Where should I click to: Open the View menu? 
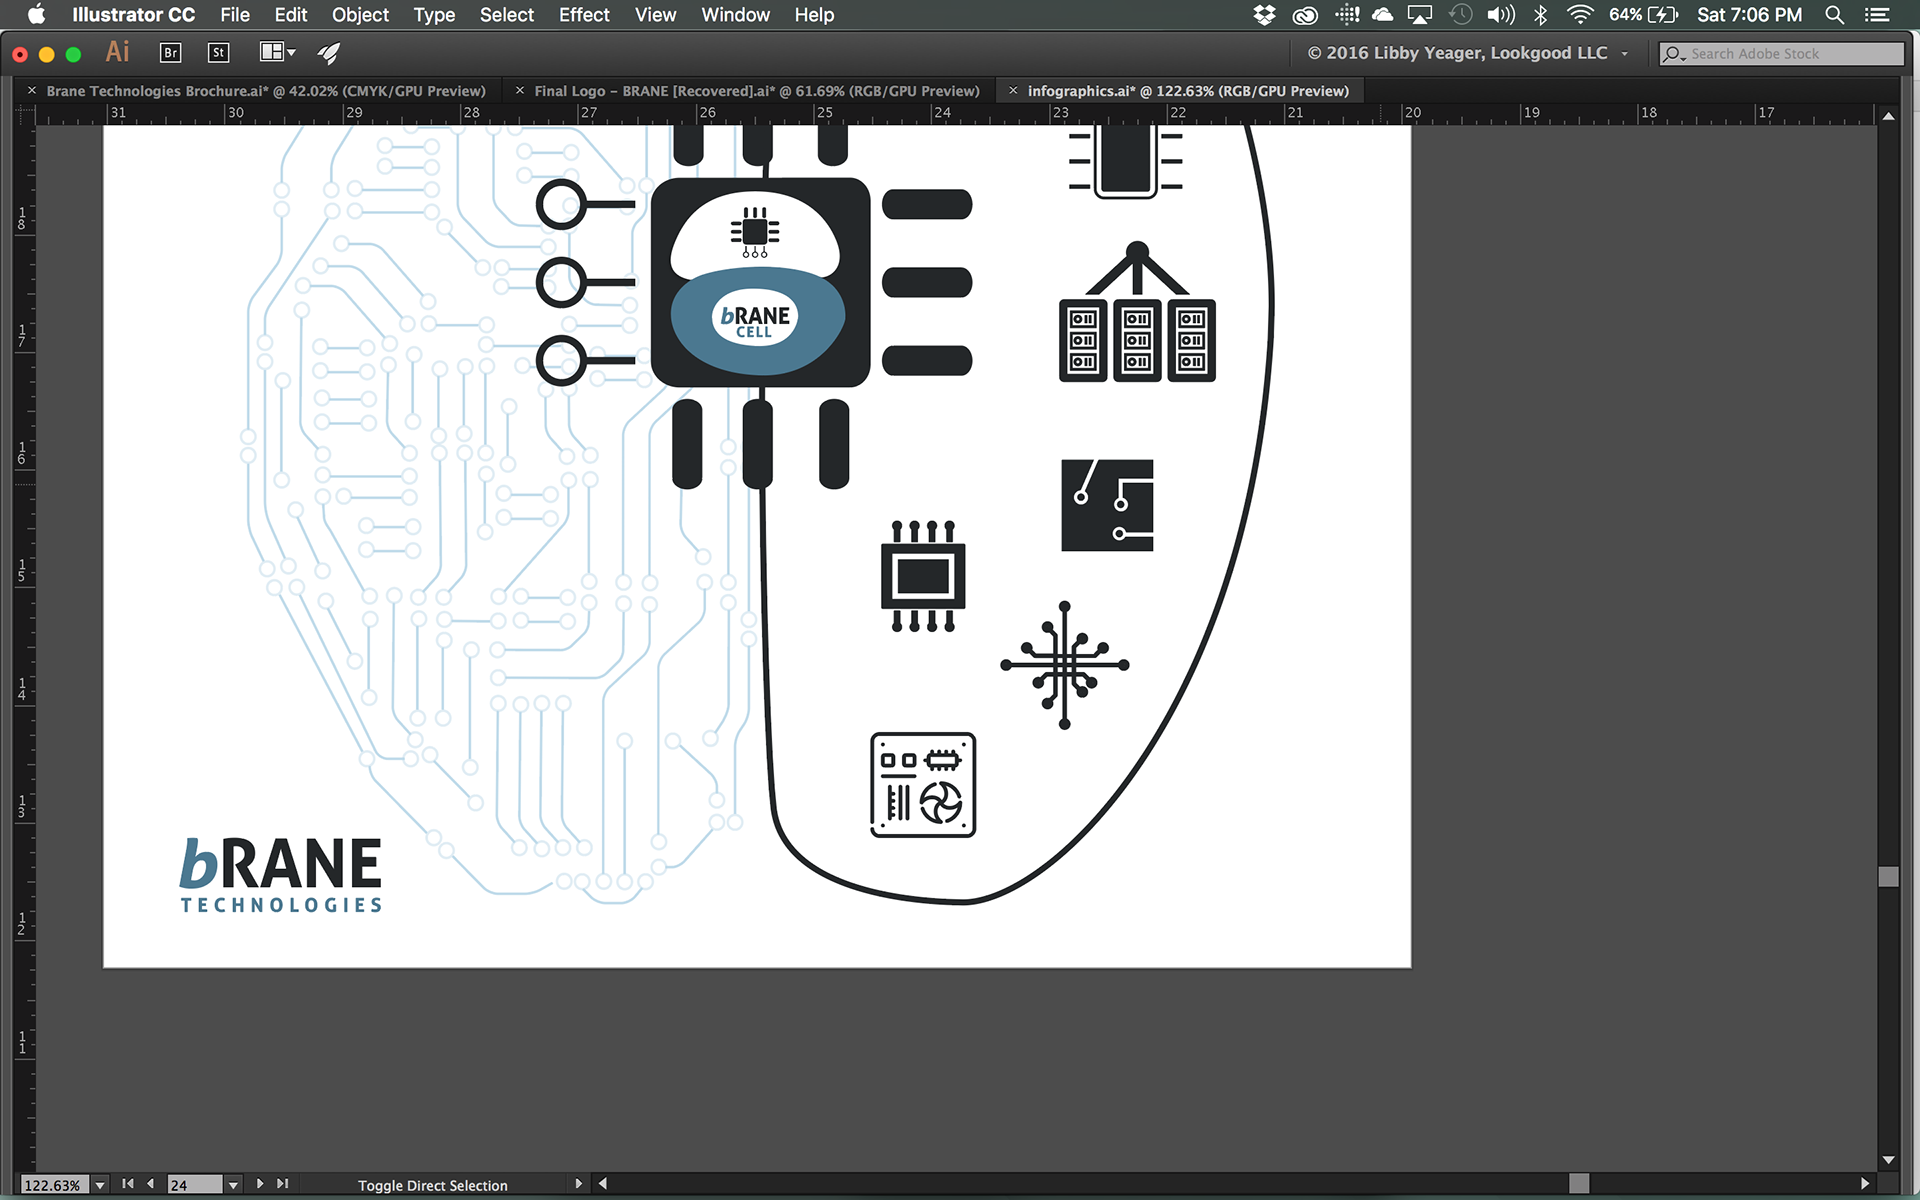655,14
